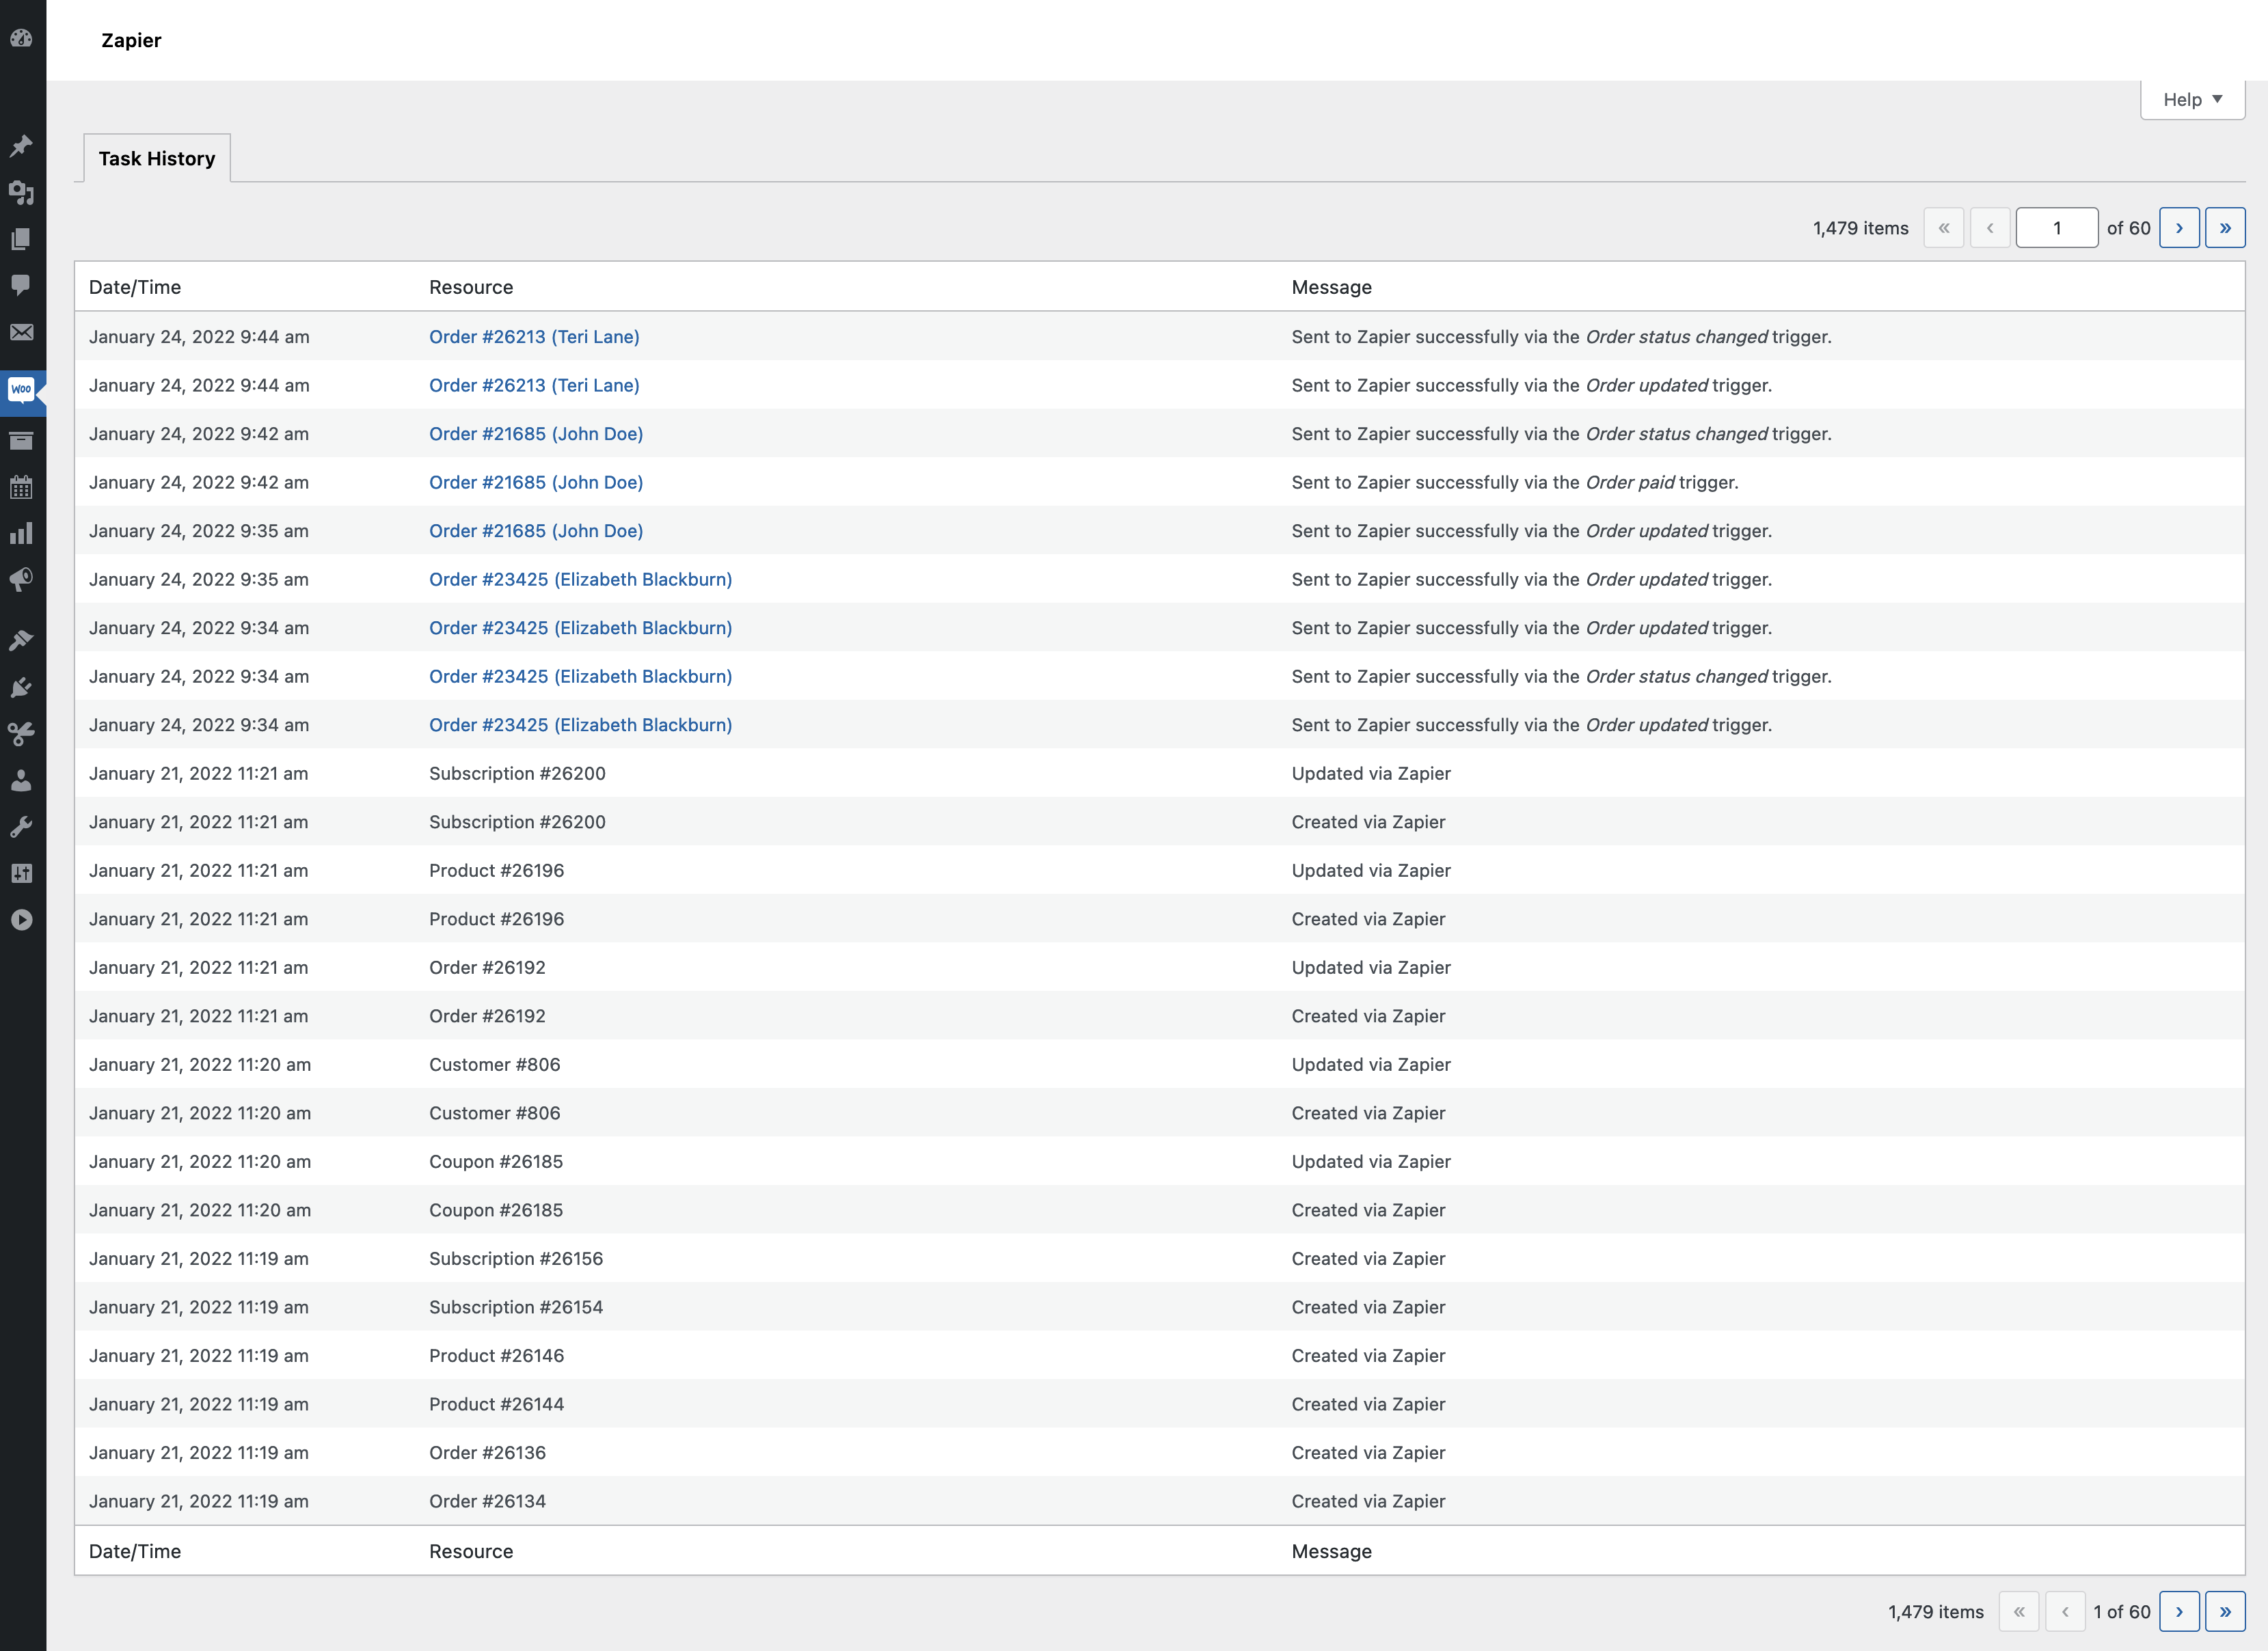Screen dimensions: 2268x1651
Task: Click the current page number input field
Action: 2057,227
